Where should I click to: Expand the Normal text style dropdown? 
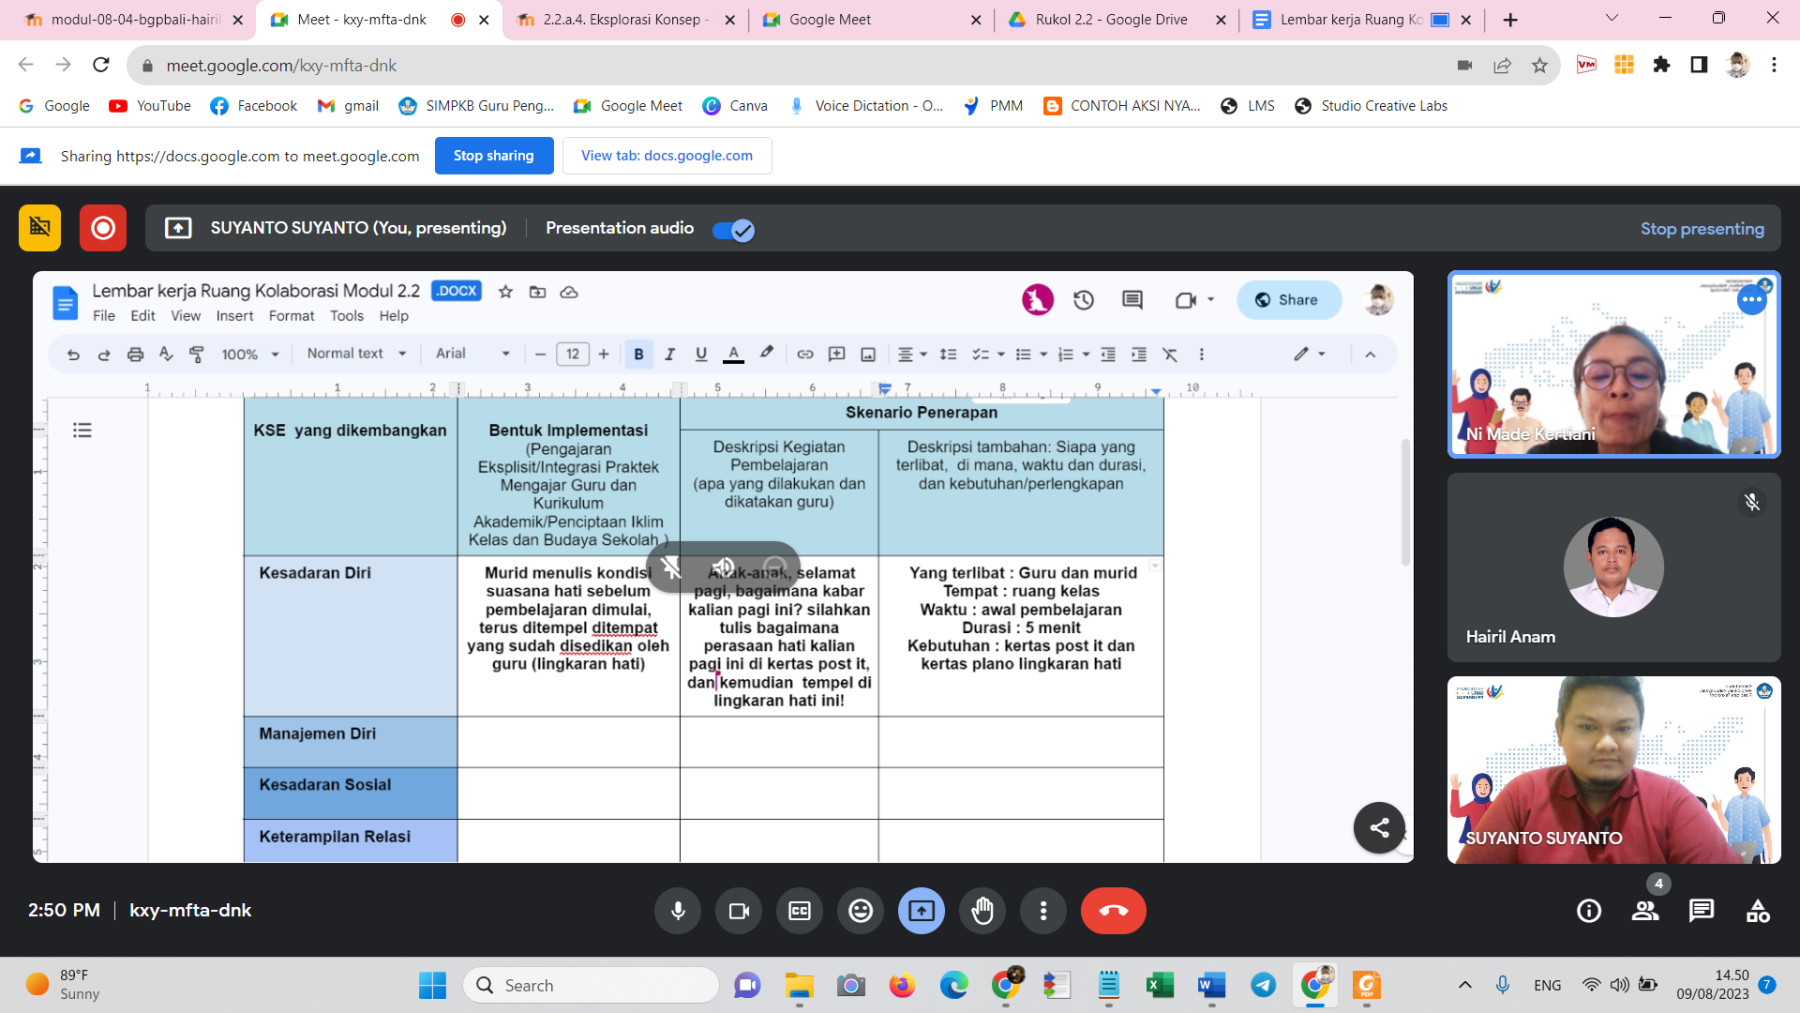tap(357, 354)
